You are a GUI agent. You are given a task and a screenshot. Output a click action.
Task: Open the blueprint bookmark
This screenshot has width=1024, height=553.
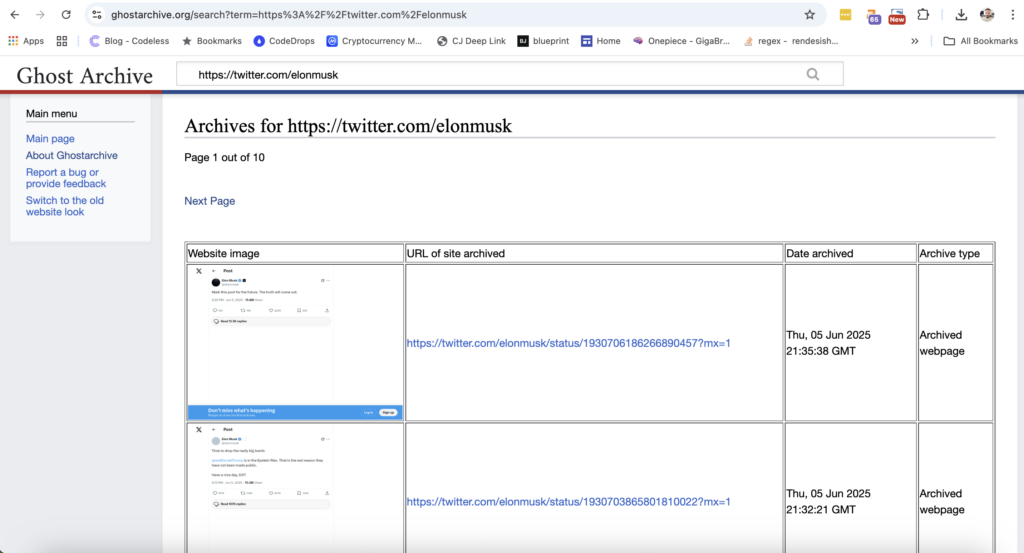[543, 40]
